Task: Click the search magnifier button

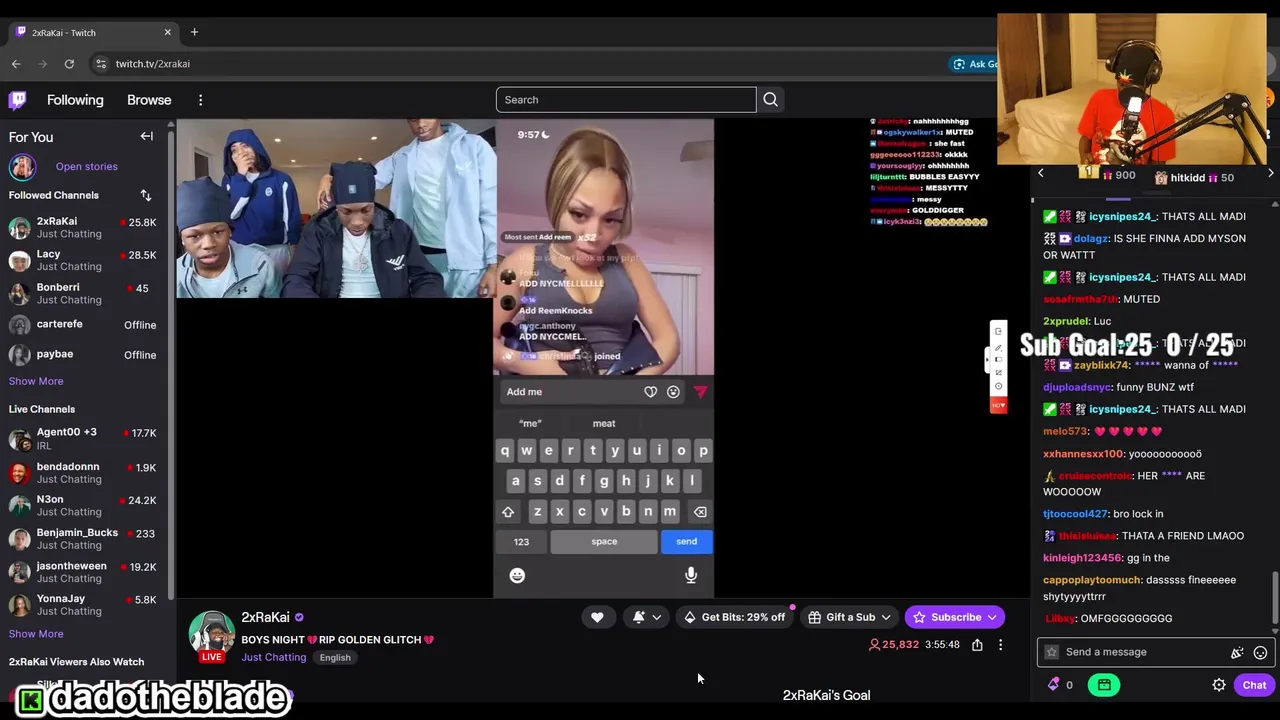Action: point(770,100)
